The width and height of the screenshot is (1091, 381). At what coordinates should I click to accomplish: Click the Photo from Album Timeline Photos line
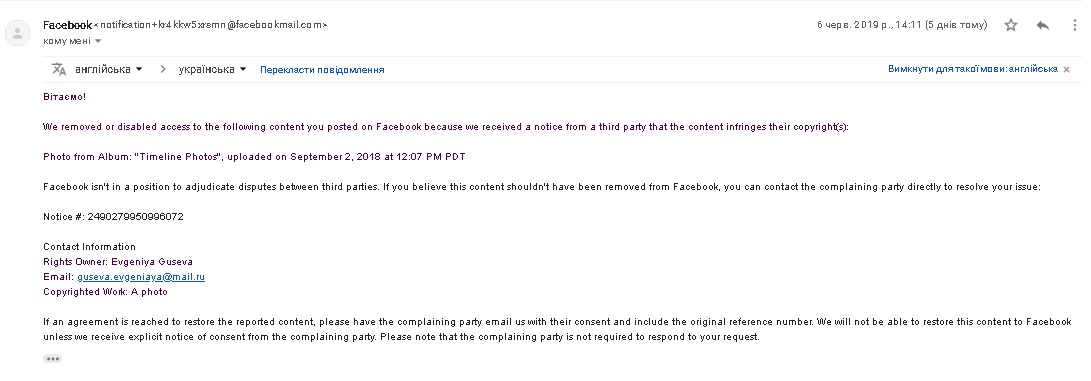coord(254,156)
